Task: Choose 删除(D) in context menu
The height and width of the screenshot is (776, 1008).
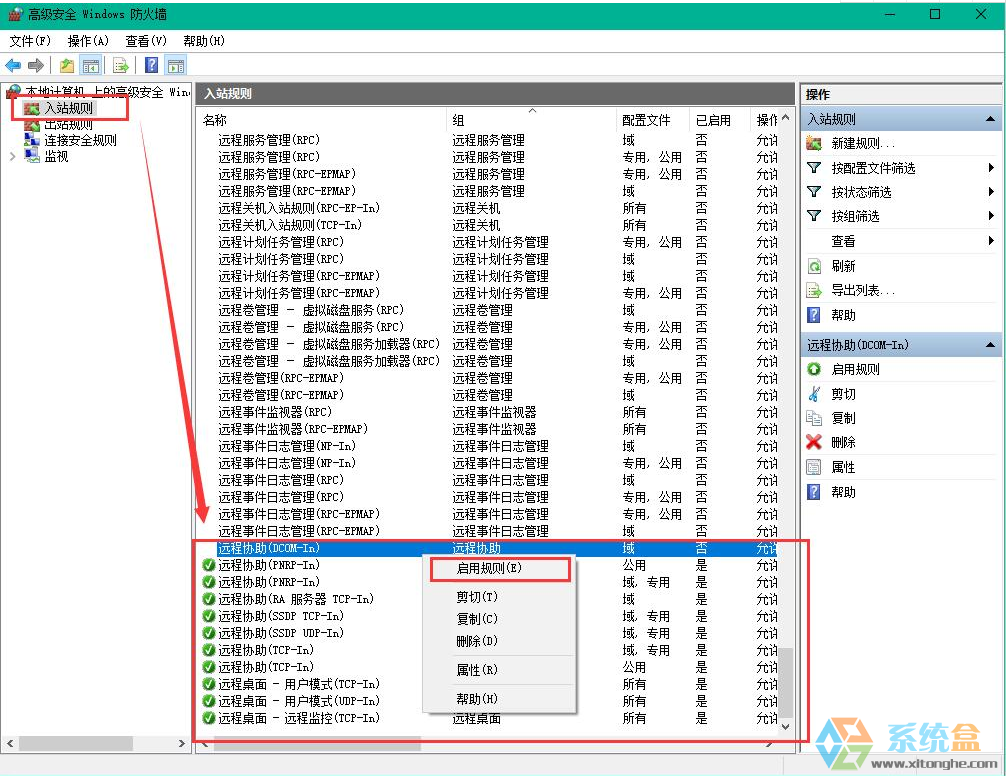Action: click(500, 641)
